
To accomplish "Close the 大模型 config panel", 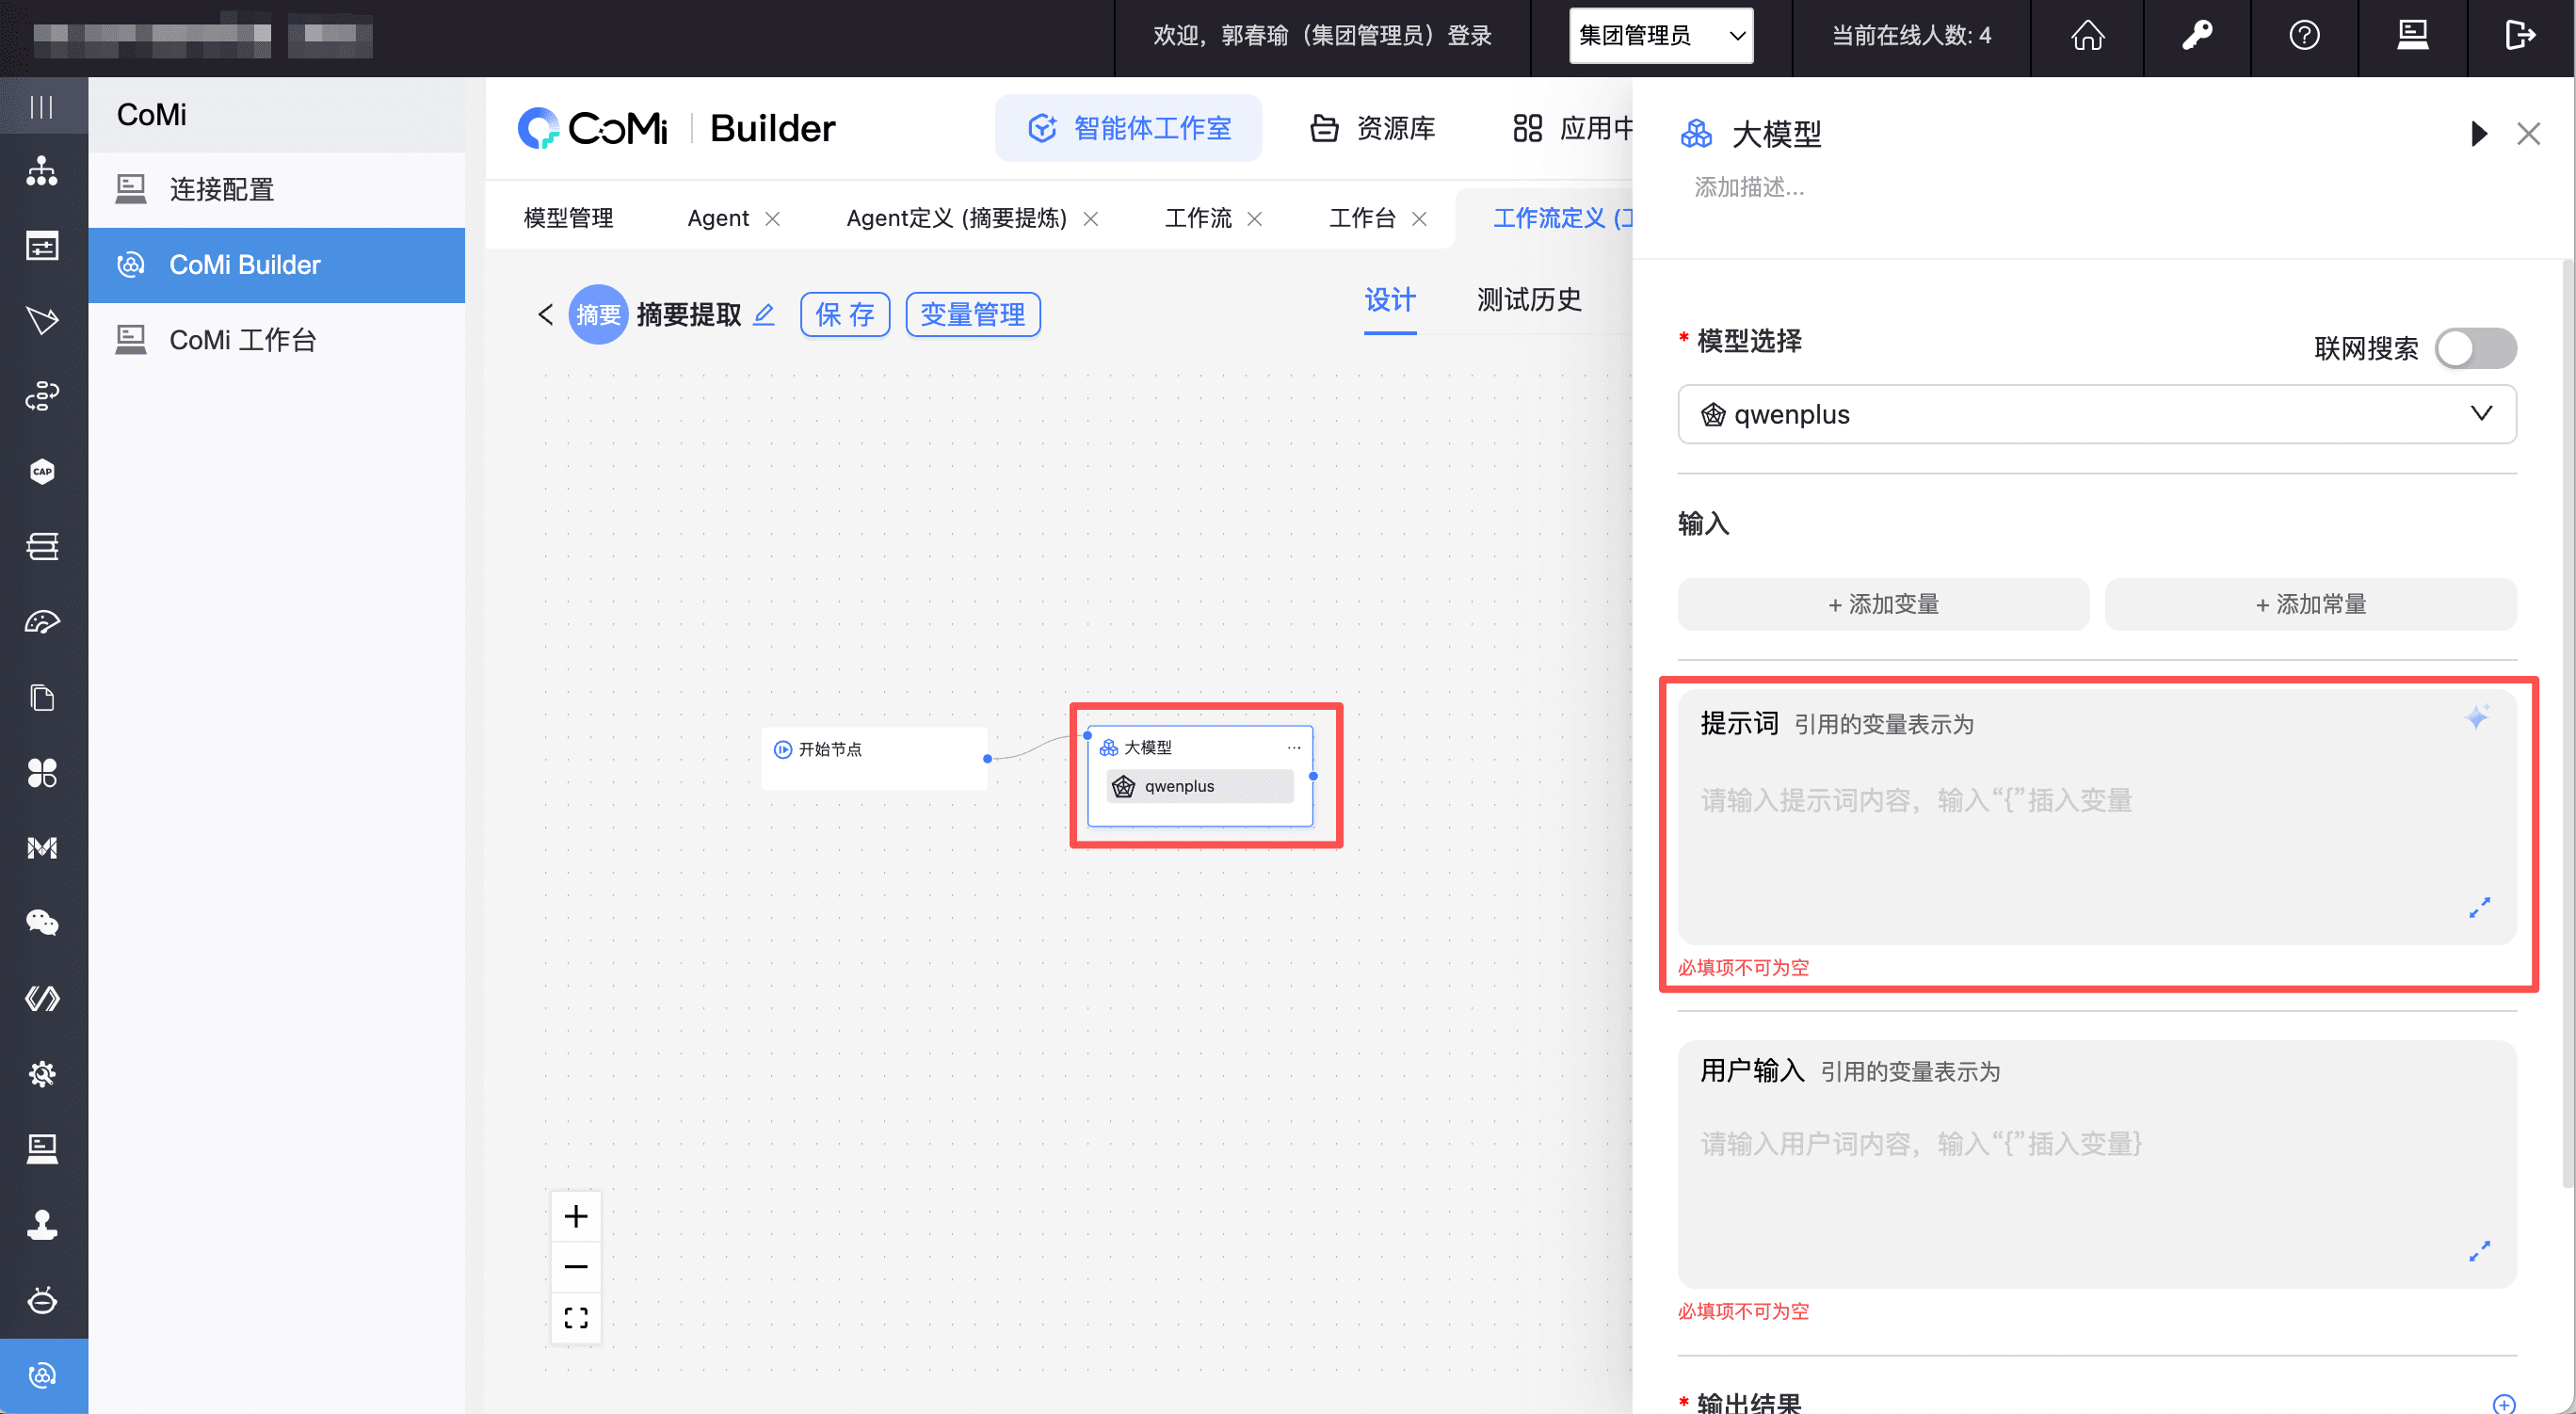I will pyautogui.click(x=2528, y=134).
